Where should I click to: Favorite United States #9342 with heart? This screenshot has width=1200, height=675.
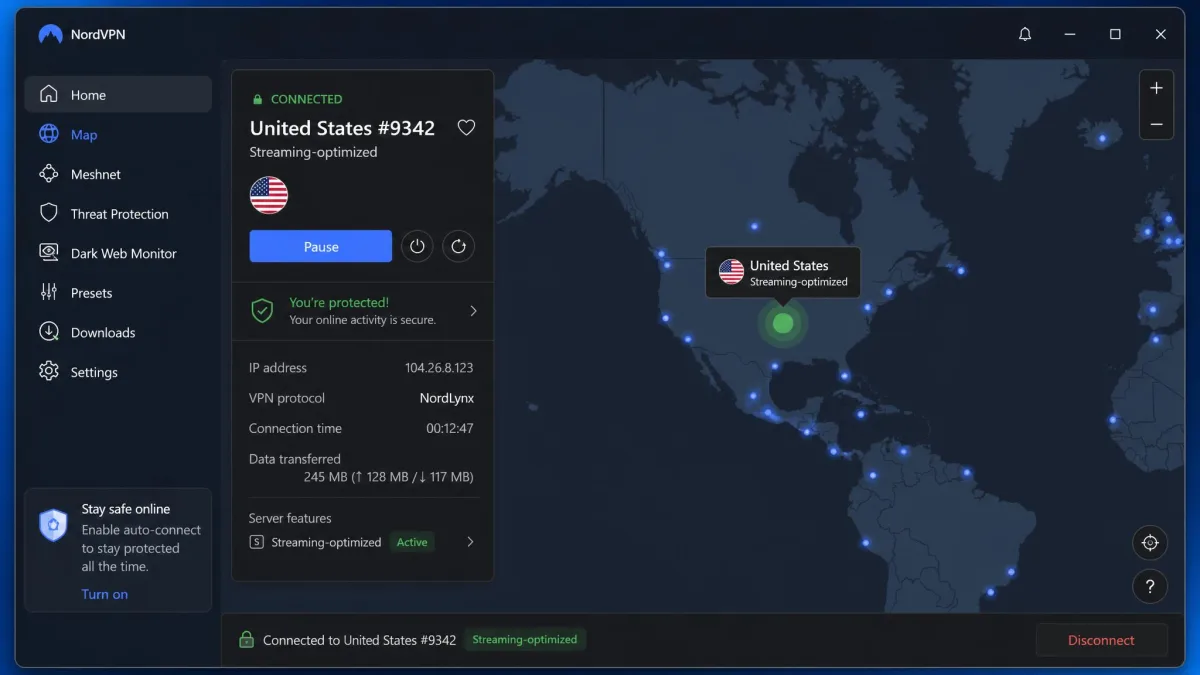click(x=466, y=128)
